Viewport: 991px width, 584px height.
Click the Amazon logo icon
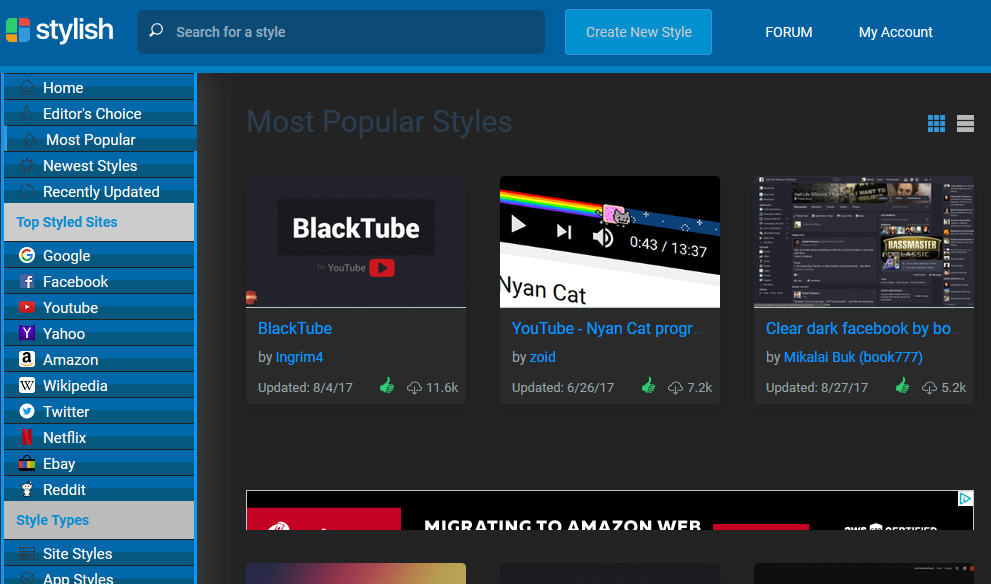27,359
